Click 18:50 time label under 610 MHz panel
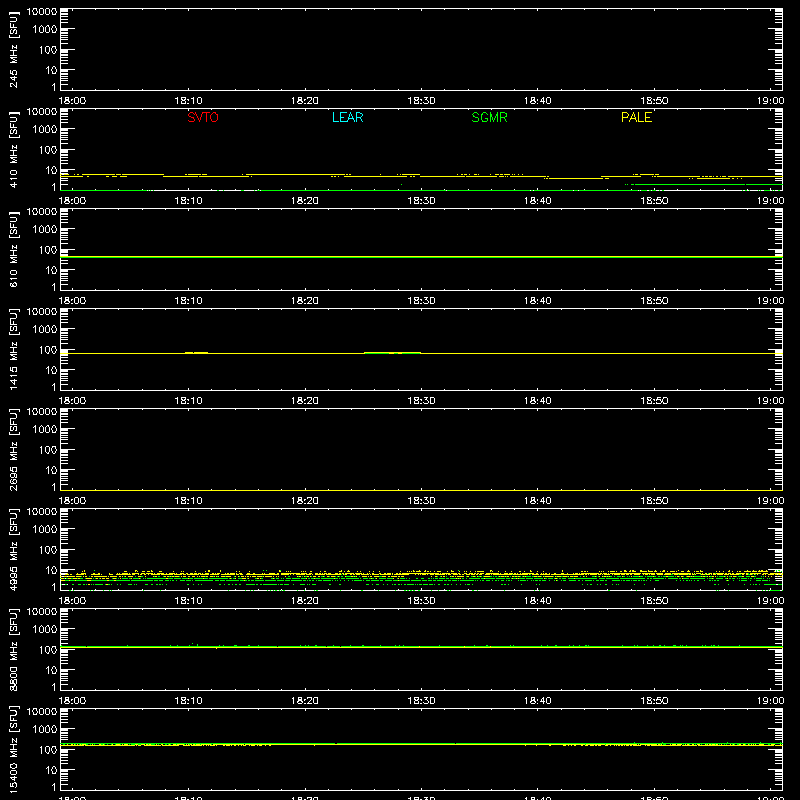 coord(654,301)
